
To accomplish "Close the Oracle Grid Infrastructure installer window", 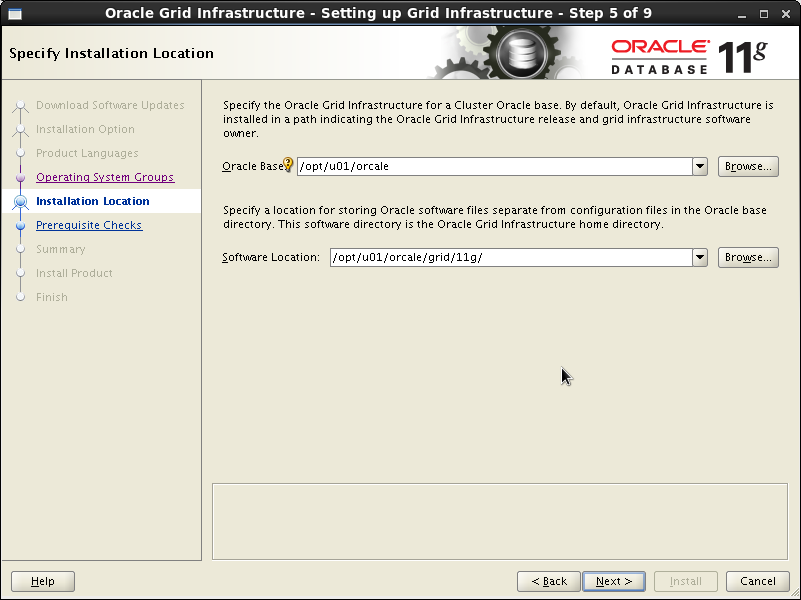I will tap(786, 14).
